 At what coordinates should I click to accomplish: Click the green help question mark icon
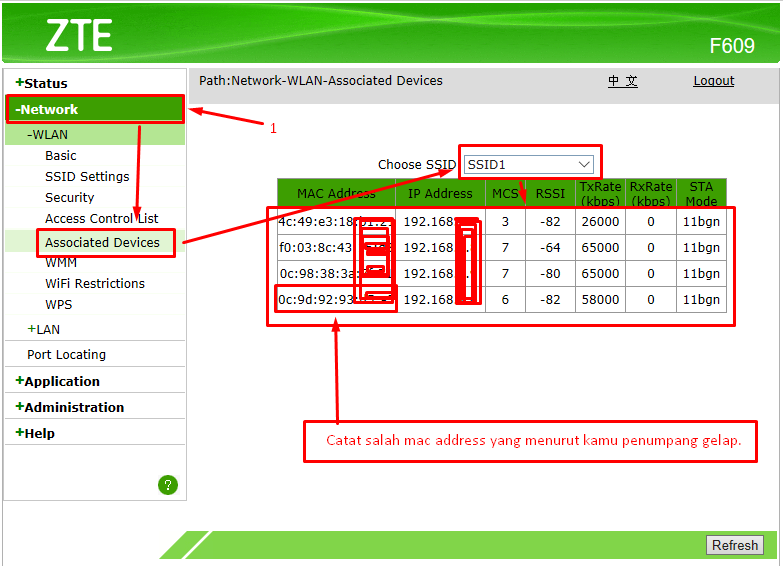[168, 485]
